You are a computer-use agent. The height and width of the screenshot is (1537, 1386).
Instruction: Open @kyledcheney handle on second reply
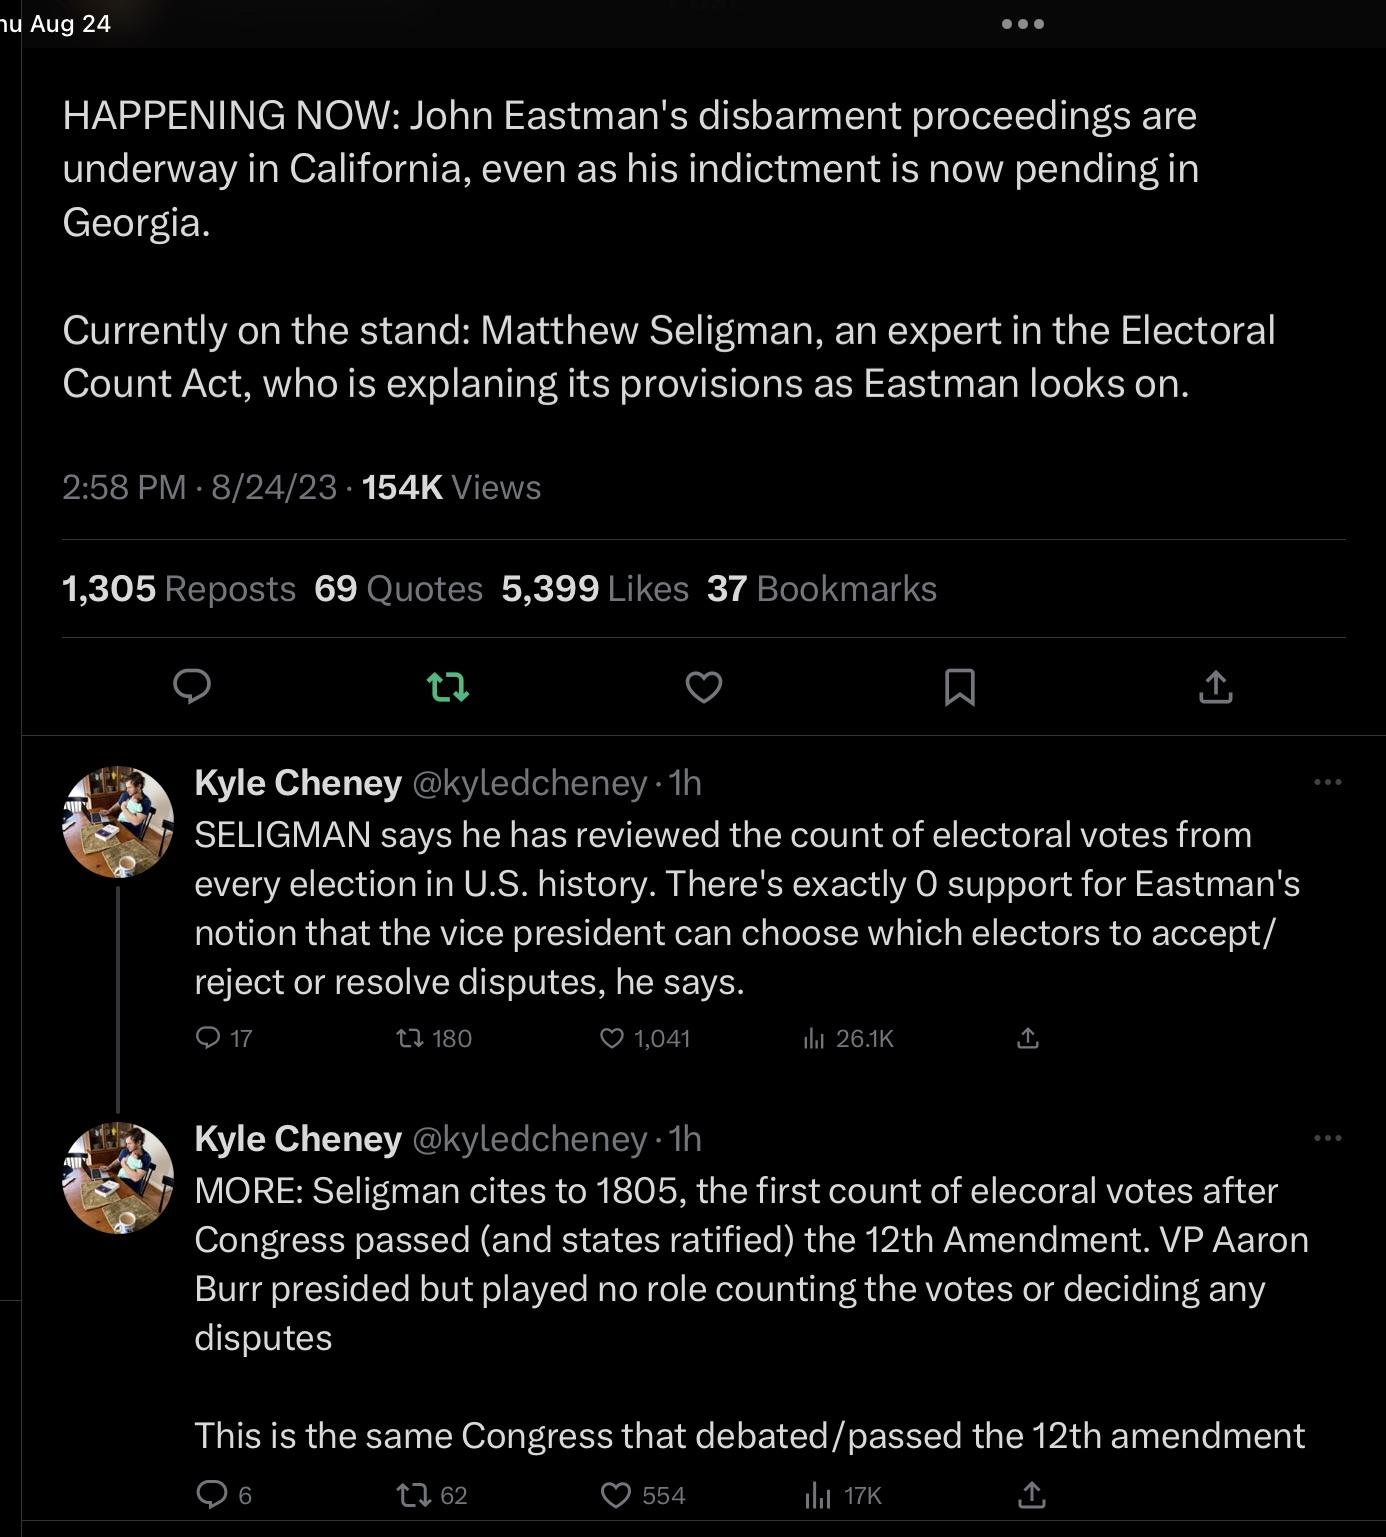(530, 1139)
